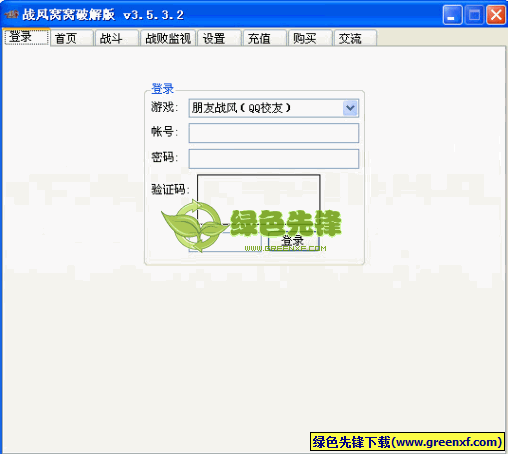
Task: Open the www.greenxf.com download banner link
Action: tap(407, 442)
